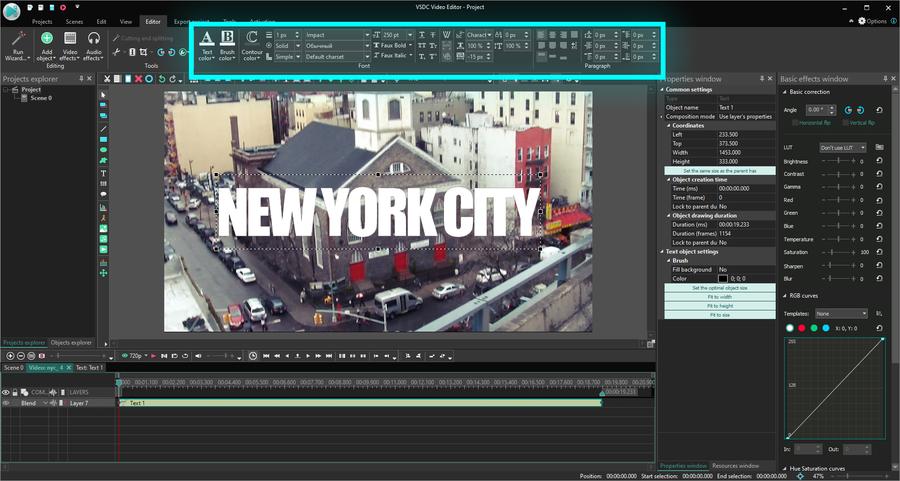Viewport: 900px width, 481px height.
Task: Click Set the same size as parent button
Action: [720, 171]
